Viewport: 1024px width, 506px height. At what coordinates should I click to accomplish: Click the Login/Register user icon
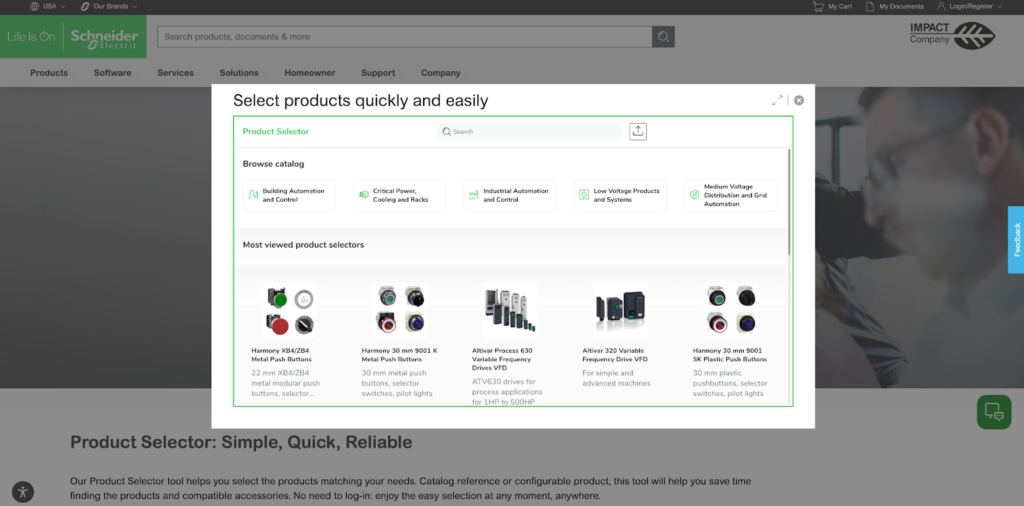[941, 7]
